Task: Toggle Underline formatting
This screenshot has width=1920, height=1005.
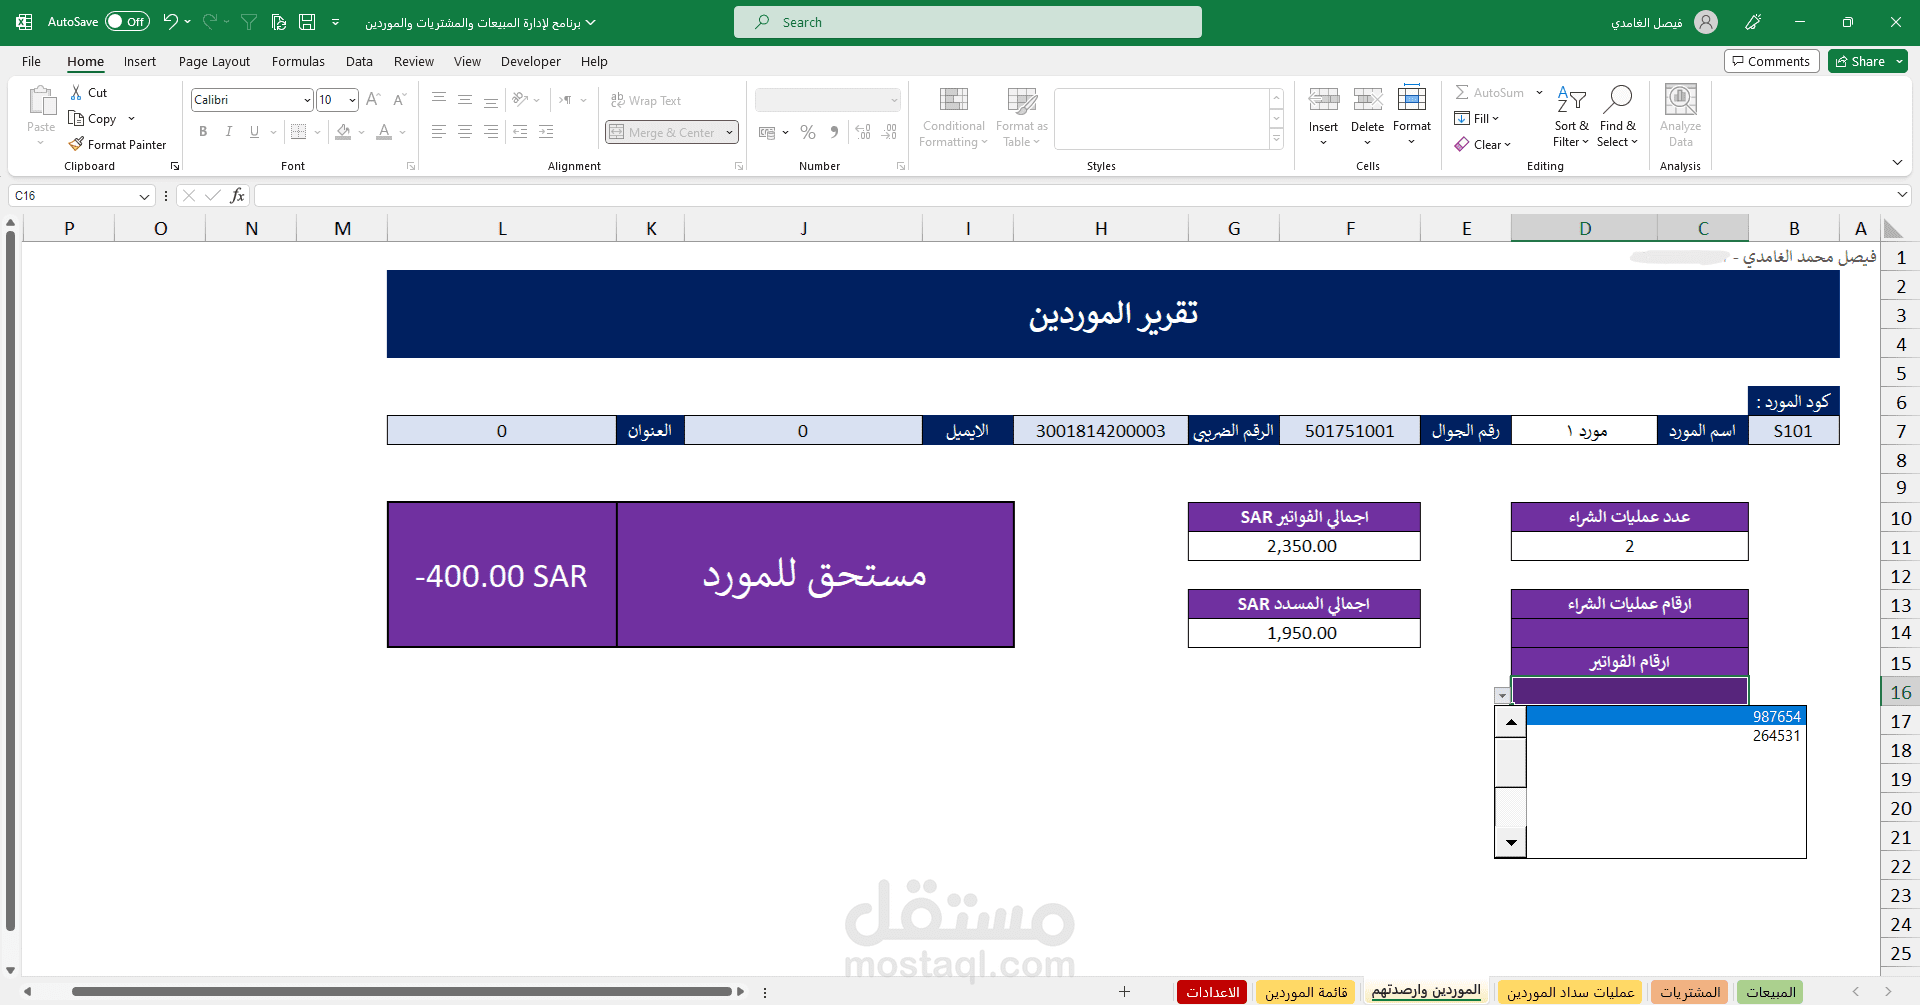Action: tap(254, 131)
